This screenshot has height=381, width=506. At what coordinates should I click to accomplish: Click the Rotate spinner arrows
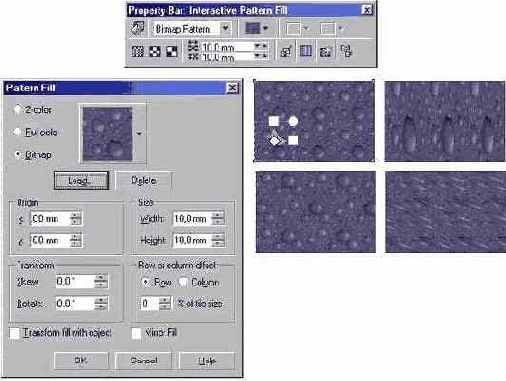(x=101, y=303)
